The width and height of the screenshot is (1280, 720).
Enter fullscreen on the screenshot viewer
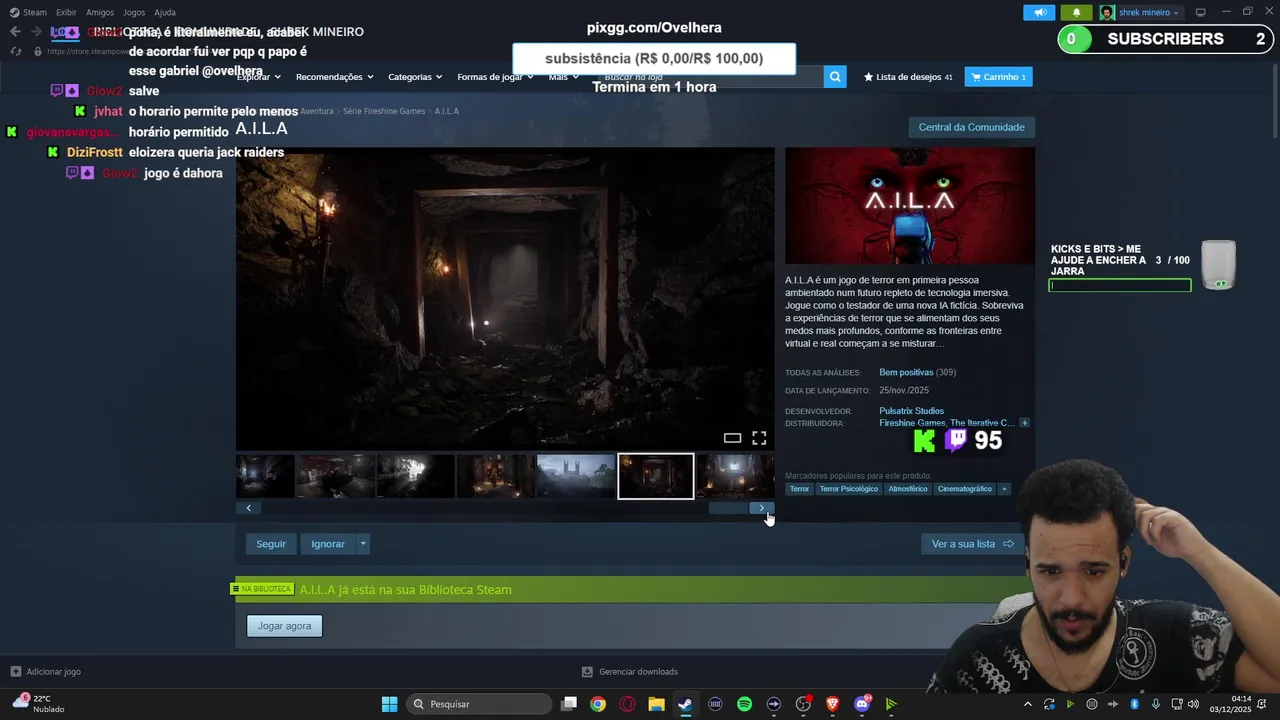tap(759, 438)
